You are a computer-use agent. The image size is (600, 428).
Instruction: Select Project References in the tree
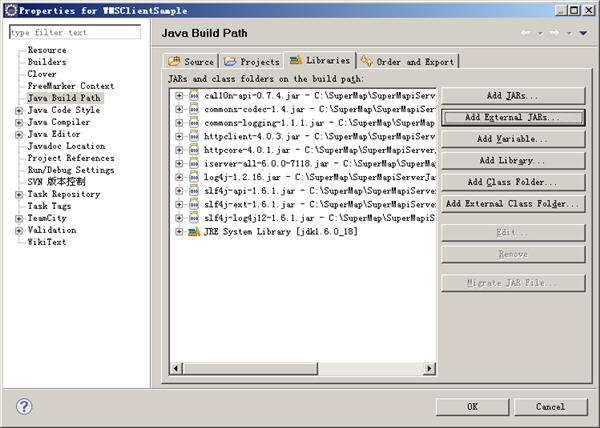tap(70, 158)
